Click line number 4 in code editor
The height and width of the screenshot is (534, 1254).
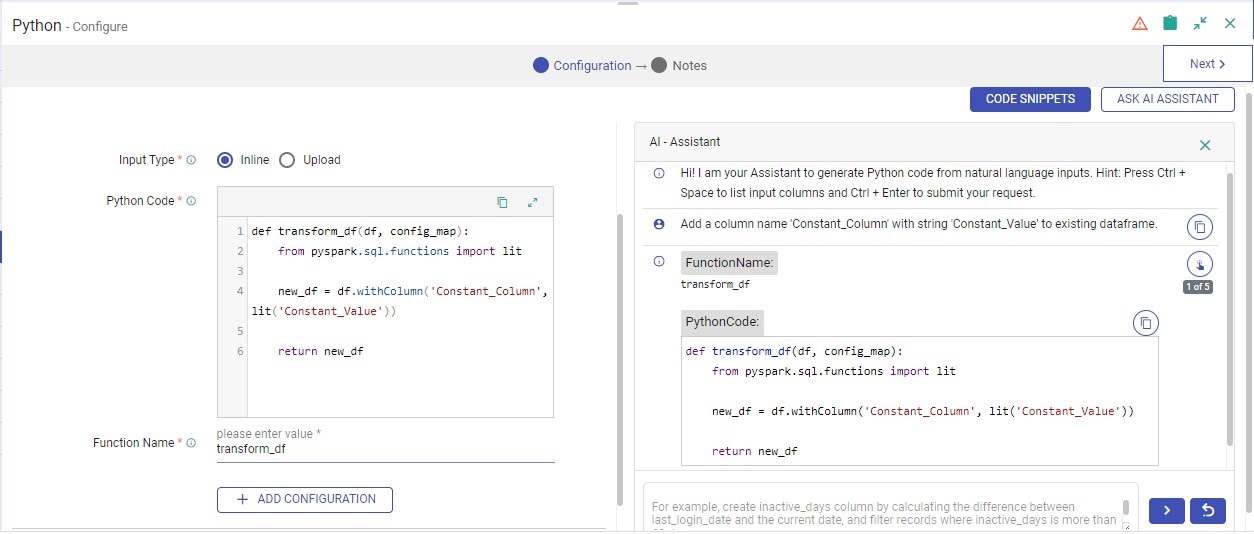coord(240,291)
